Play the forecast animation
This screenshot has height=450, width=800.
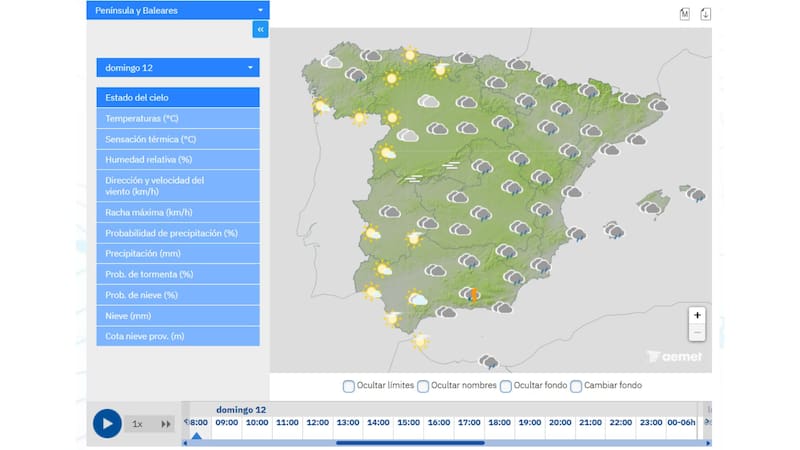coord(107,423)
